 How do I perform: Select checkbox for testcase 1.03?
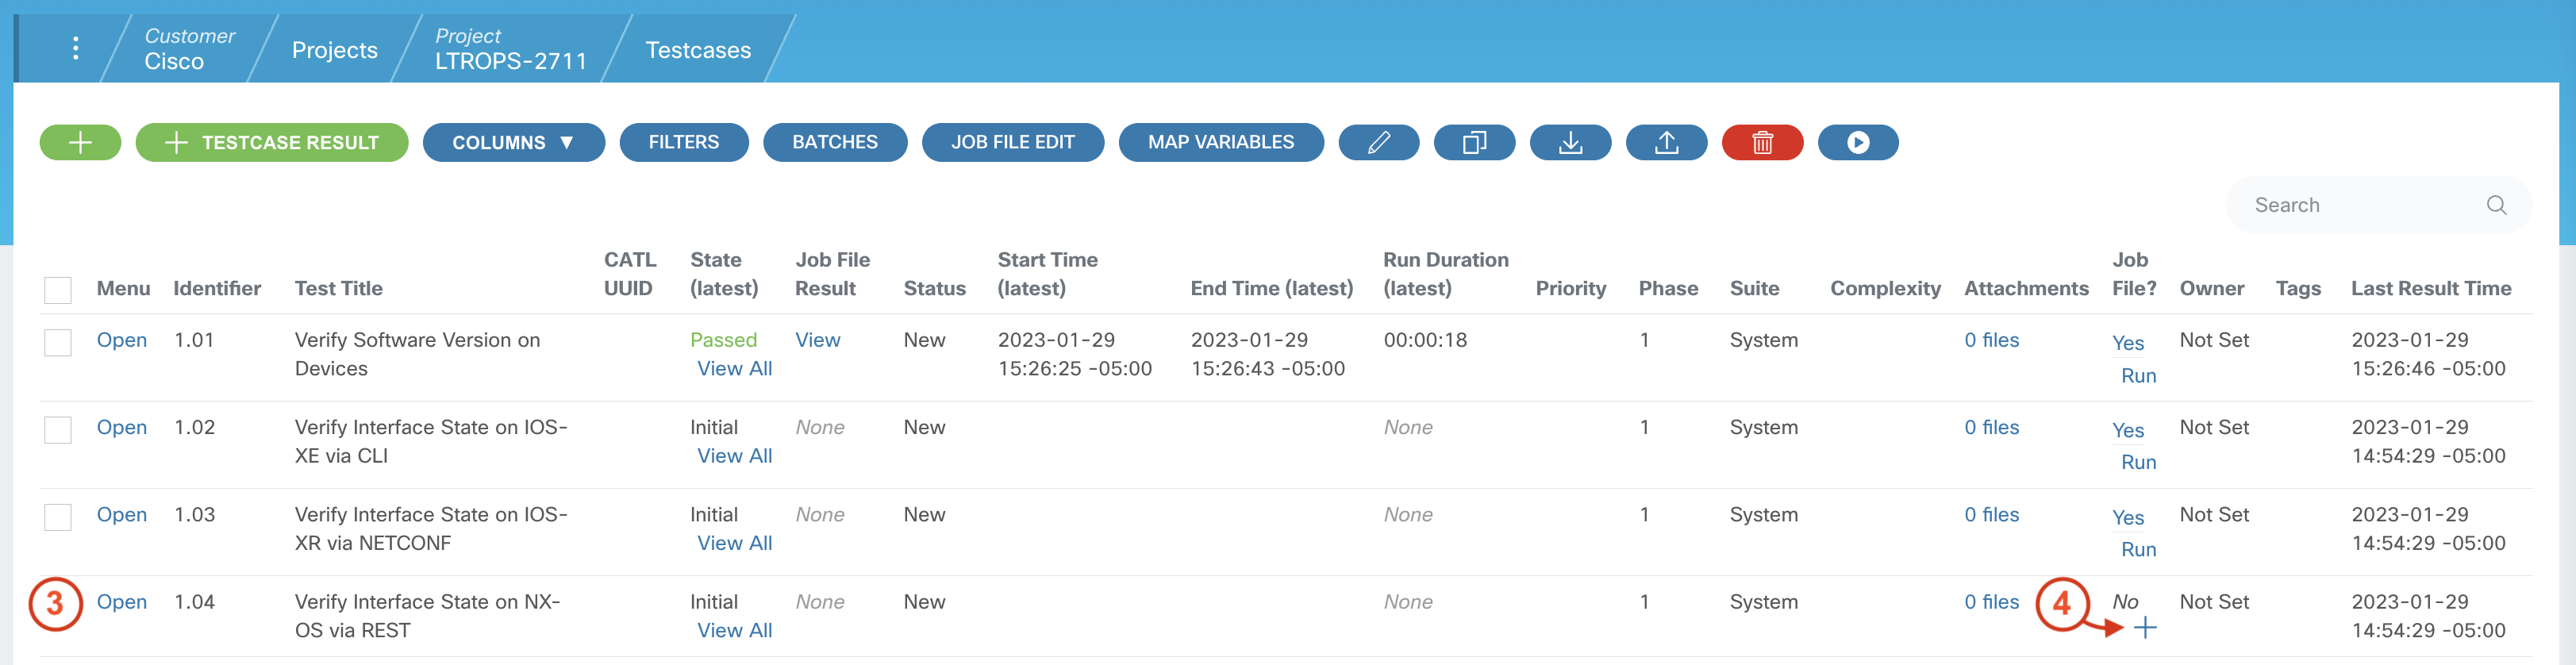click(58, 517)
